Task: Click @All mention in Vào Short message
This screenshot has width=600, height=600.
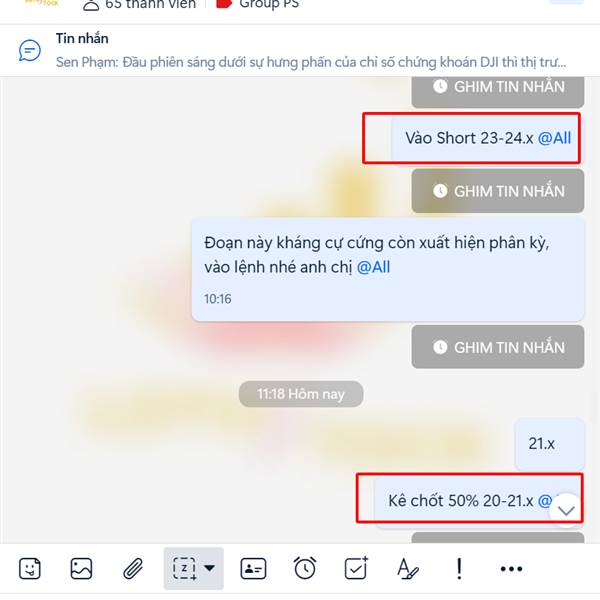Action: [554, 138]
